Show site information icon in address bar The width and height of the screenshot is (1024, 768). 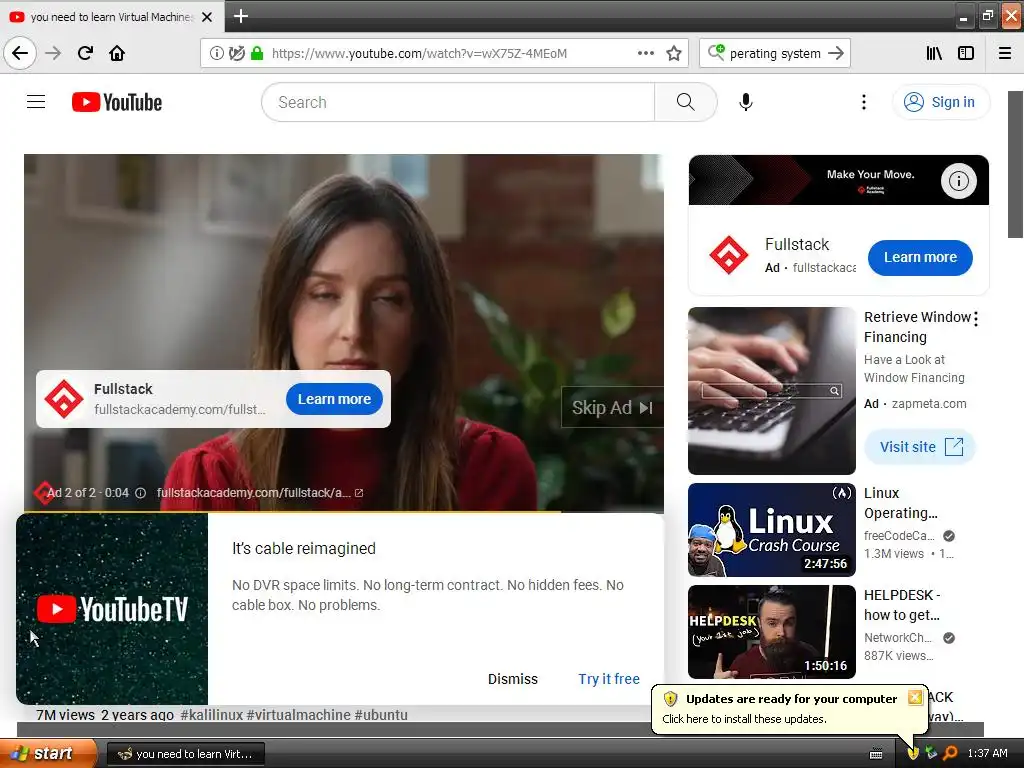(x=216, y=54)
